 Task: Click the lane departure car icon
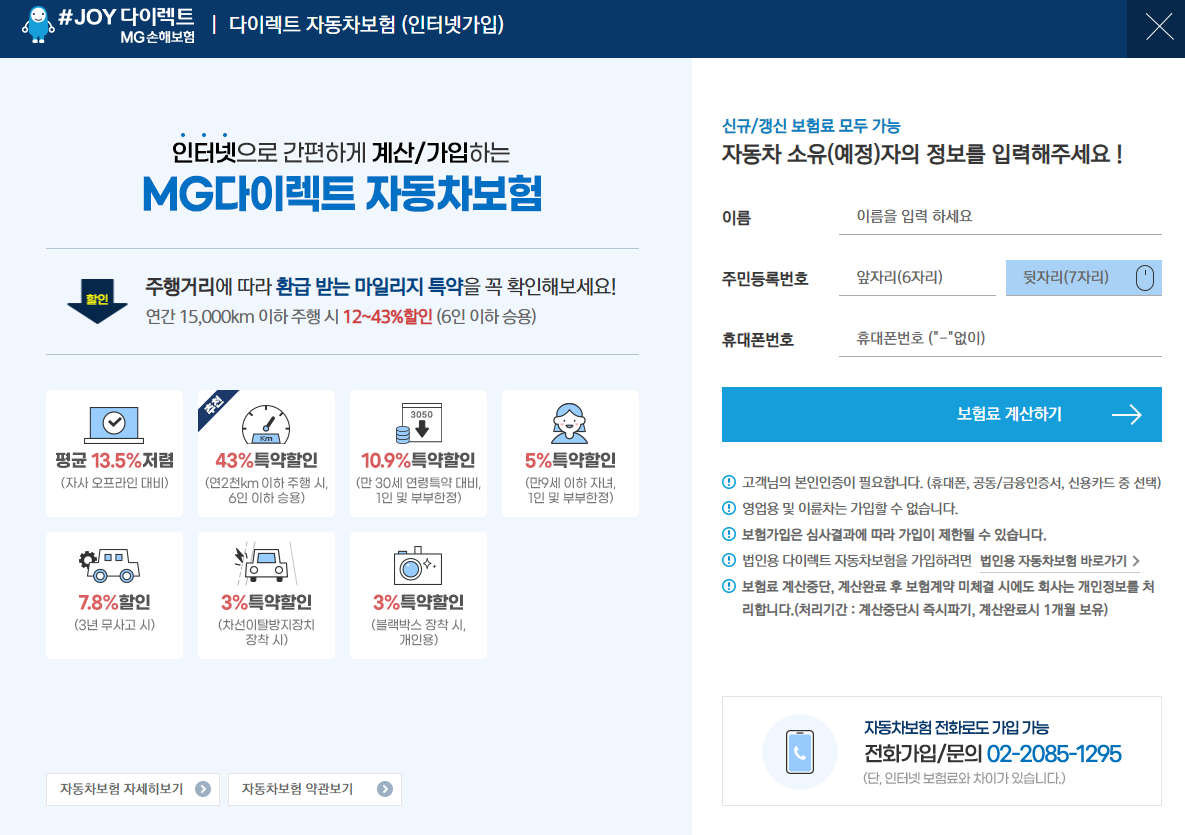pos(266,564)
